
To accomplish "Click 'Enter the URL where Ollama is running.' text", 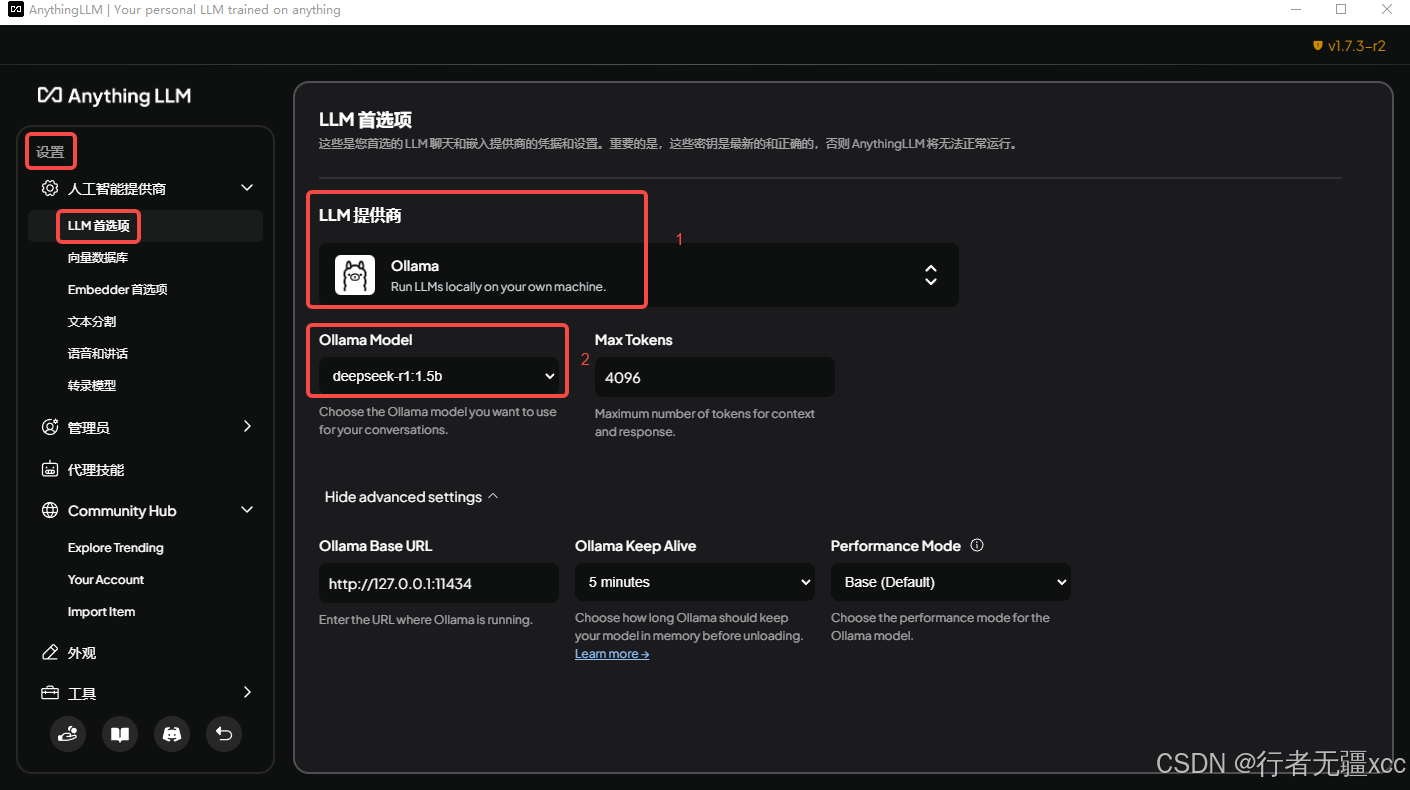I will click(x=426, y=620).
